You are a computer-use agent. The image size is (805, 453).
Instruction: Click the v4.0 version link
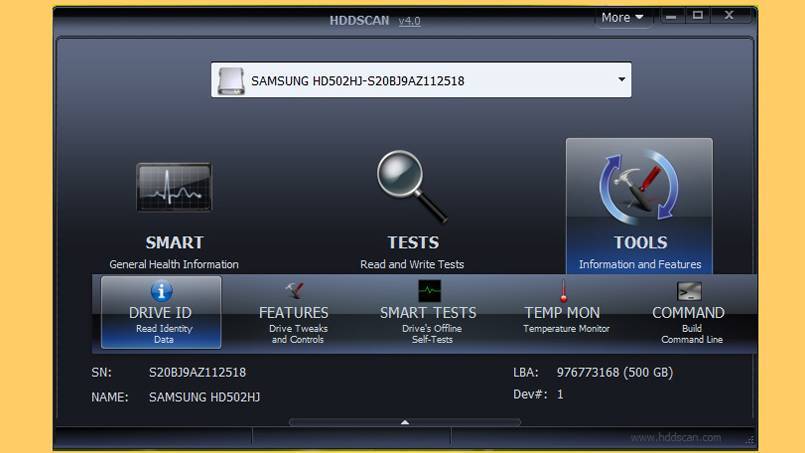click(x=410, y=21)
